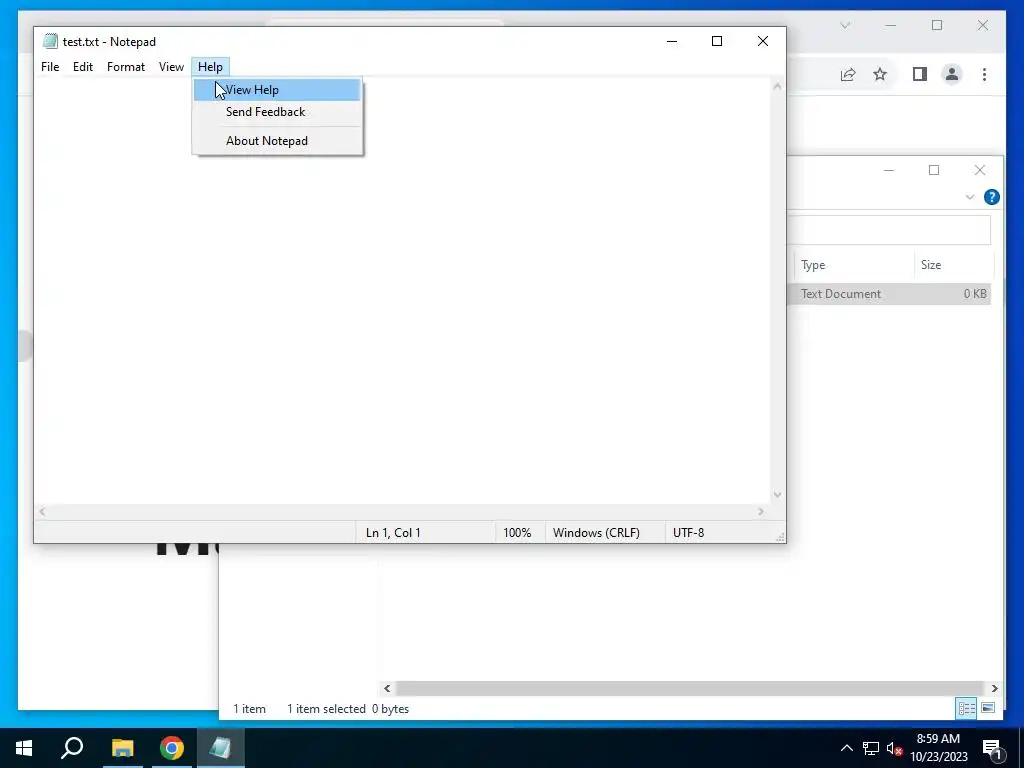This screenshot has width=1024, height=768.
Task: Maximize the Chrome window
Action: (x=937, y=25)
